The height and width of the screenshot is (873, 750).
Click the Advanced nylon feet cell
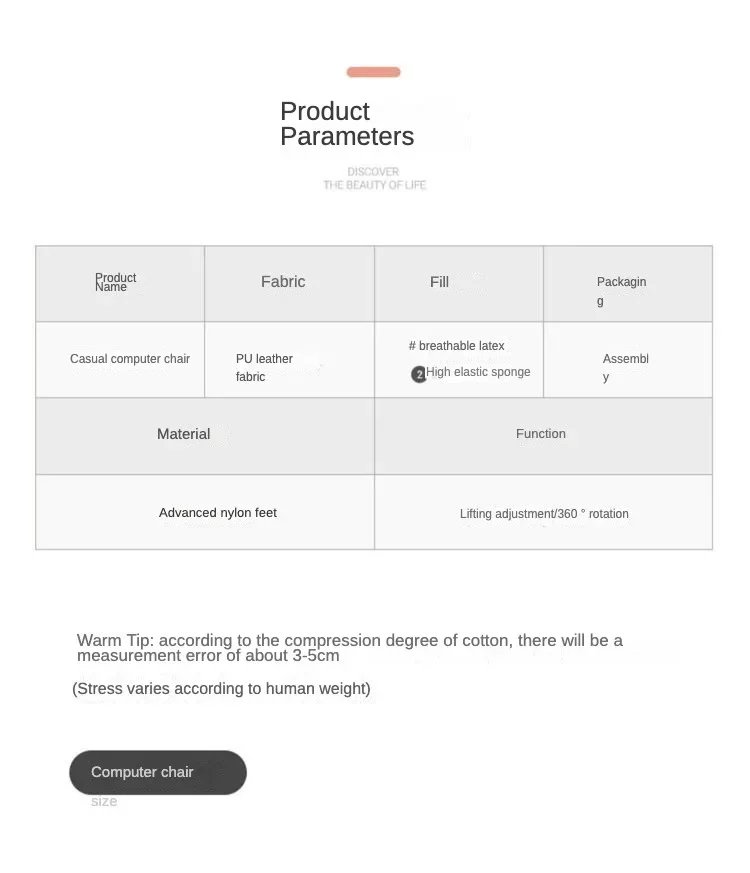point(218,513)
